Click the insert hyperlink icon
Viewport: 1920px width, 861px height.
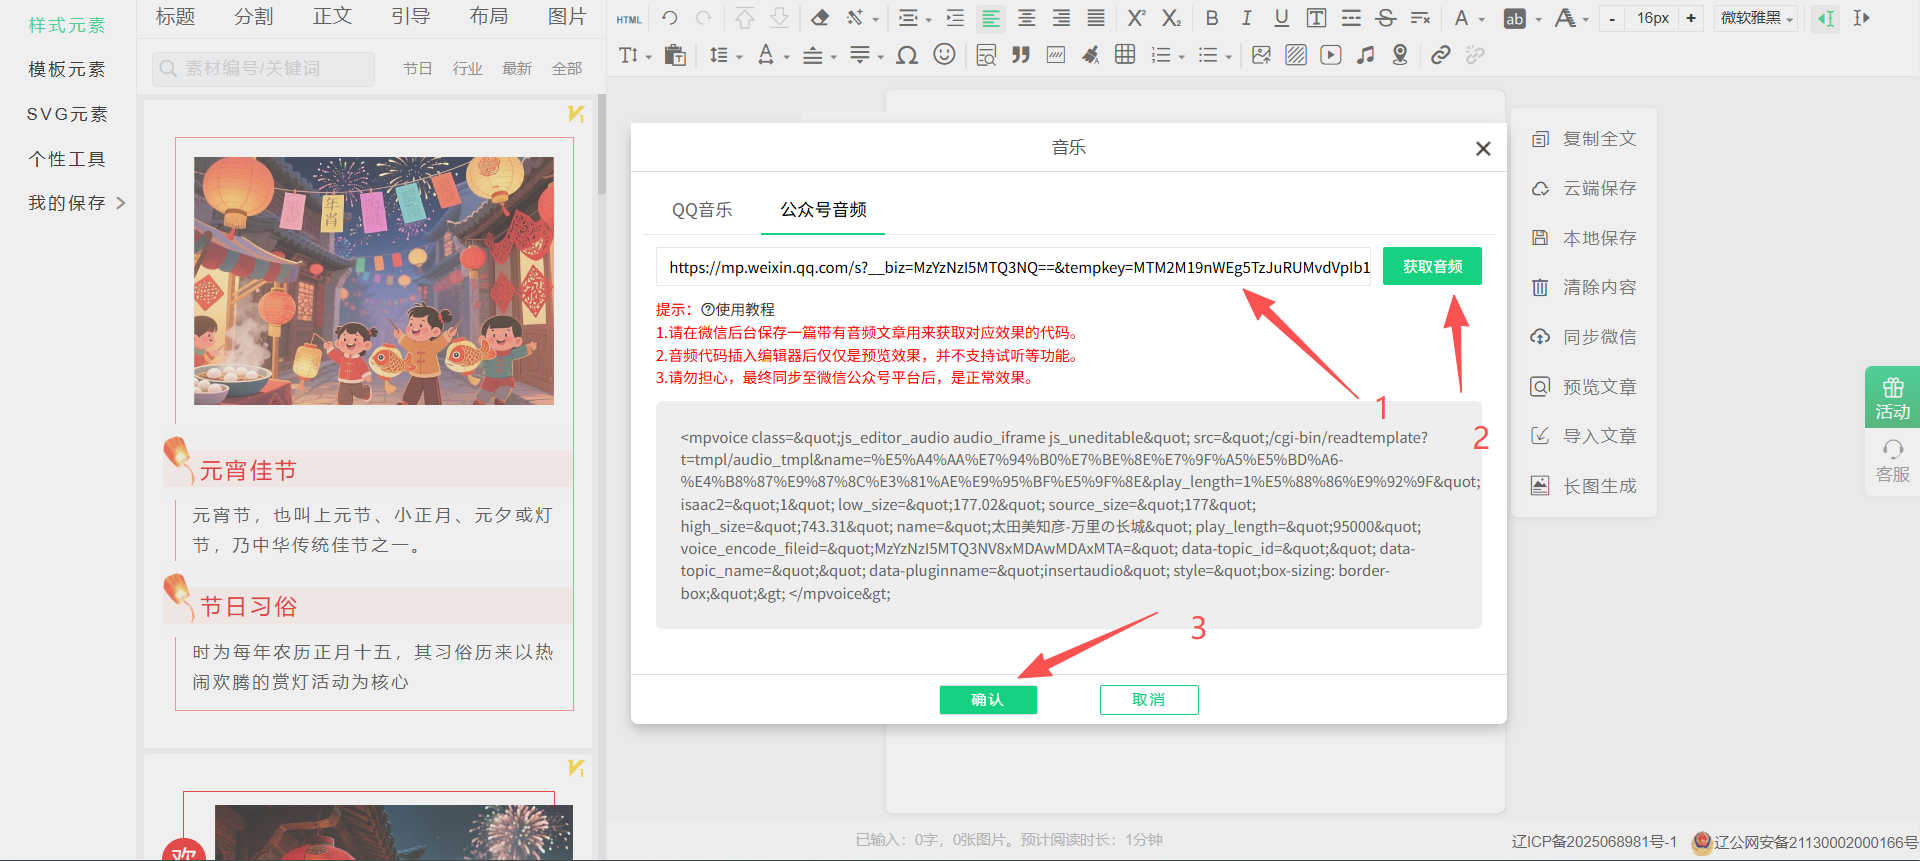pyautogui.click(x=1440, y=55)
